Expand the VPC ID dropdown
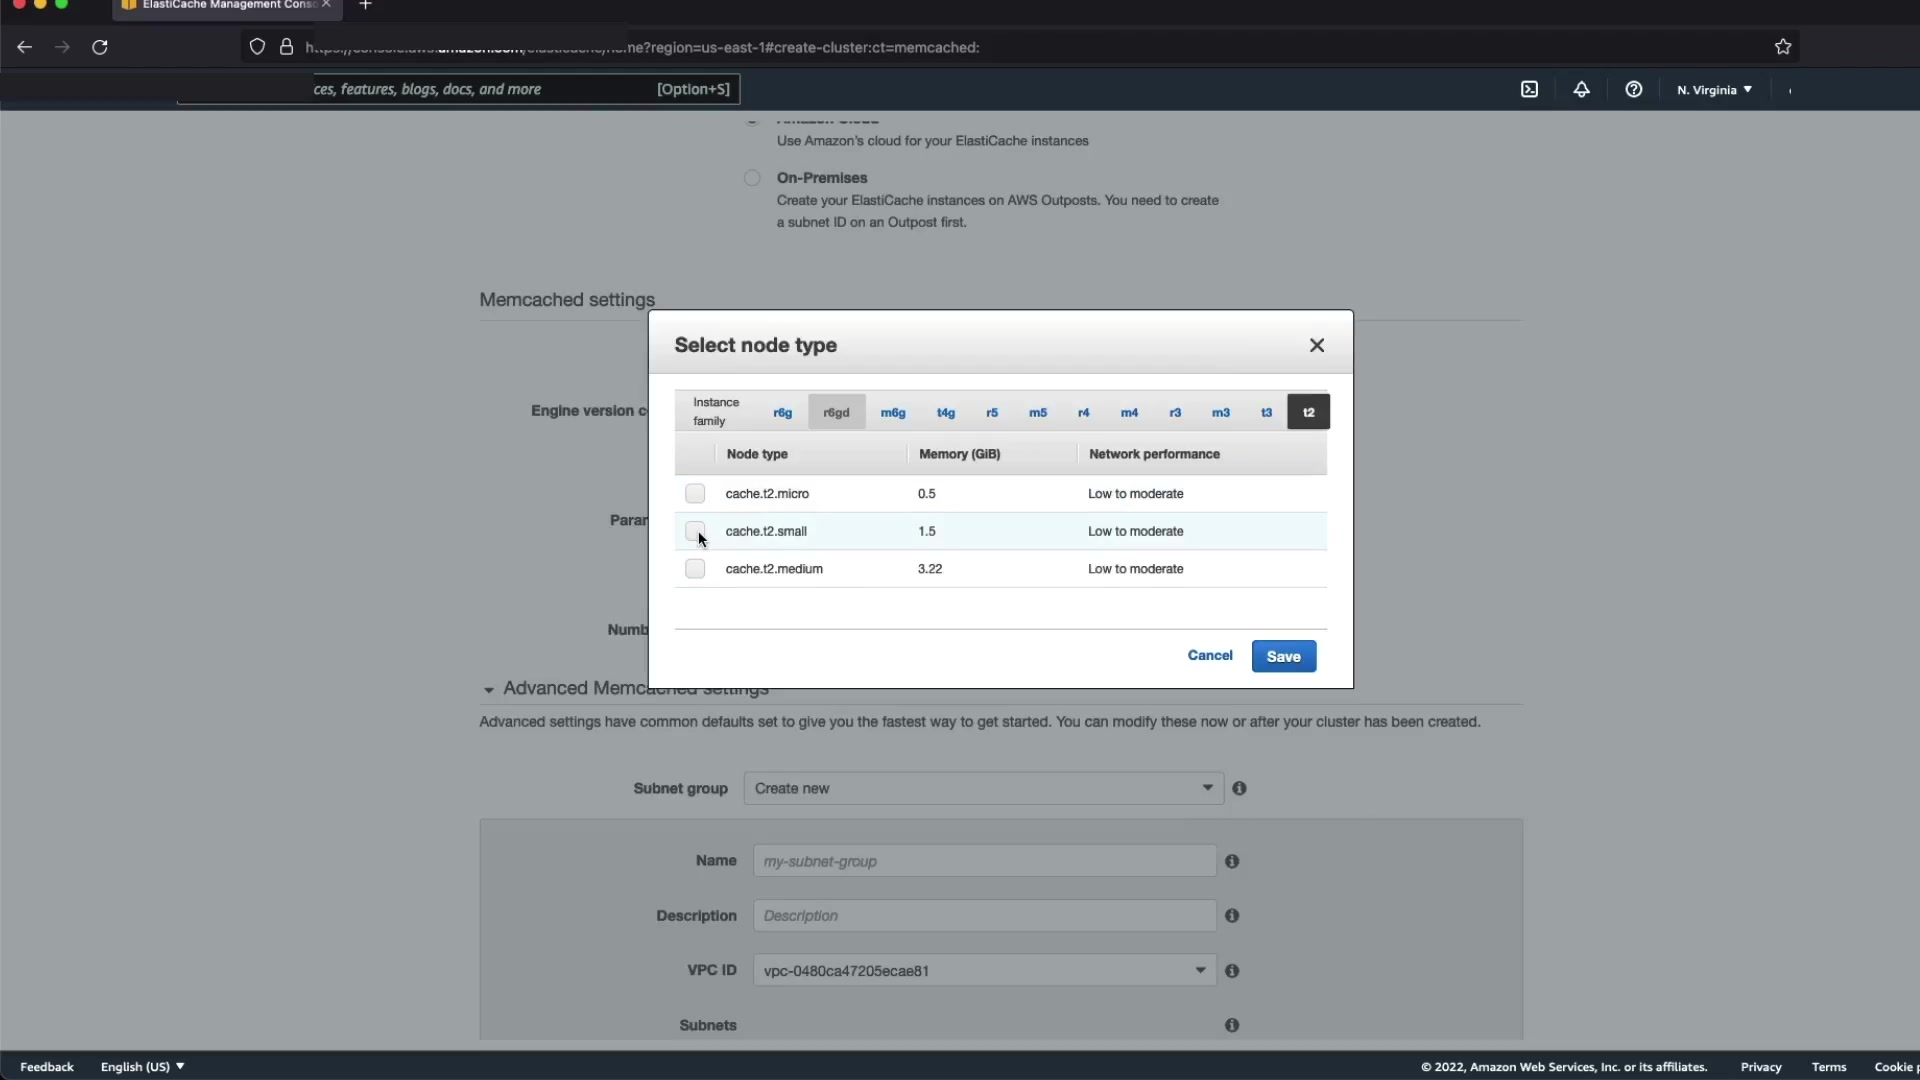The height and width of the screenshot is (1080, 1920). [x=983, y=970]
